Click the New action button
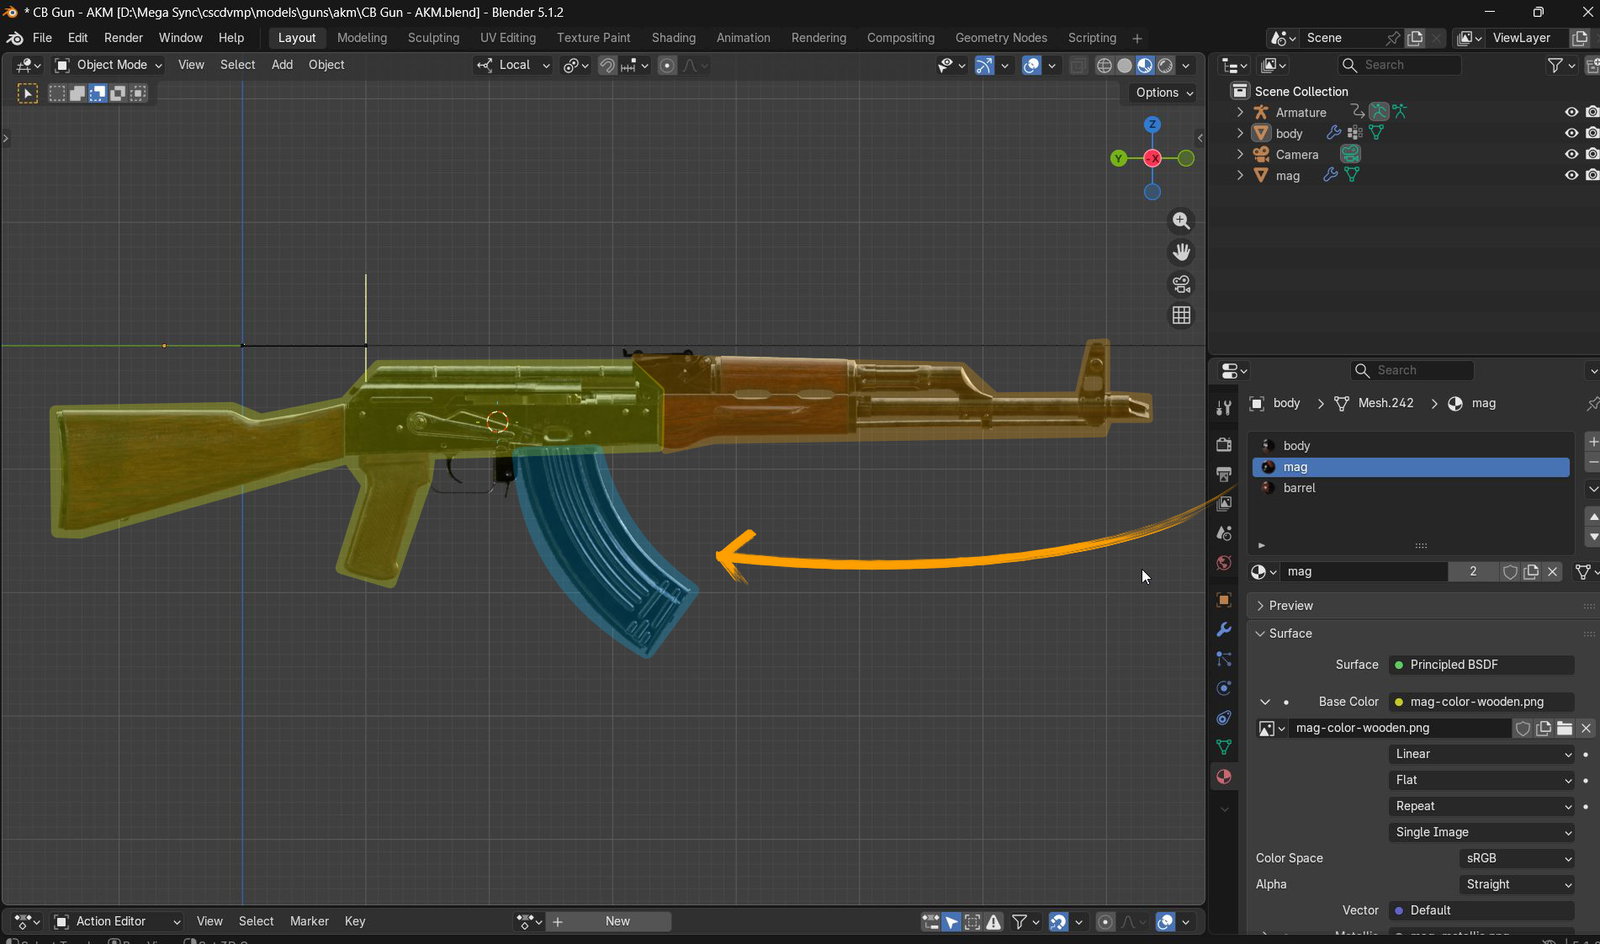This screenshot has width=1600, height=944. coord(618,921)
